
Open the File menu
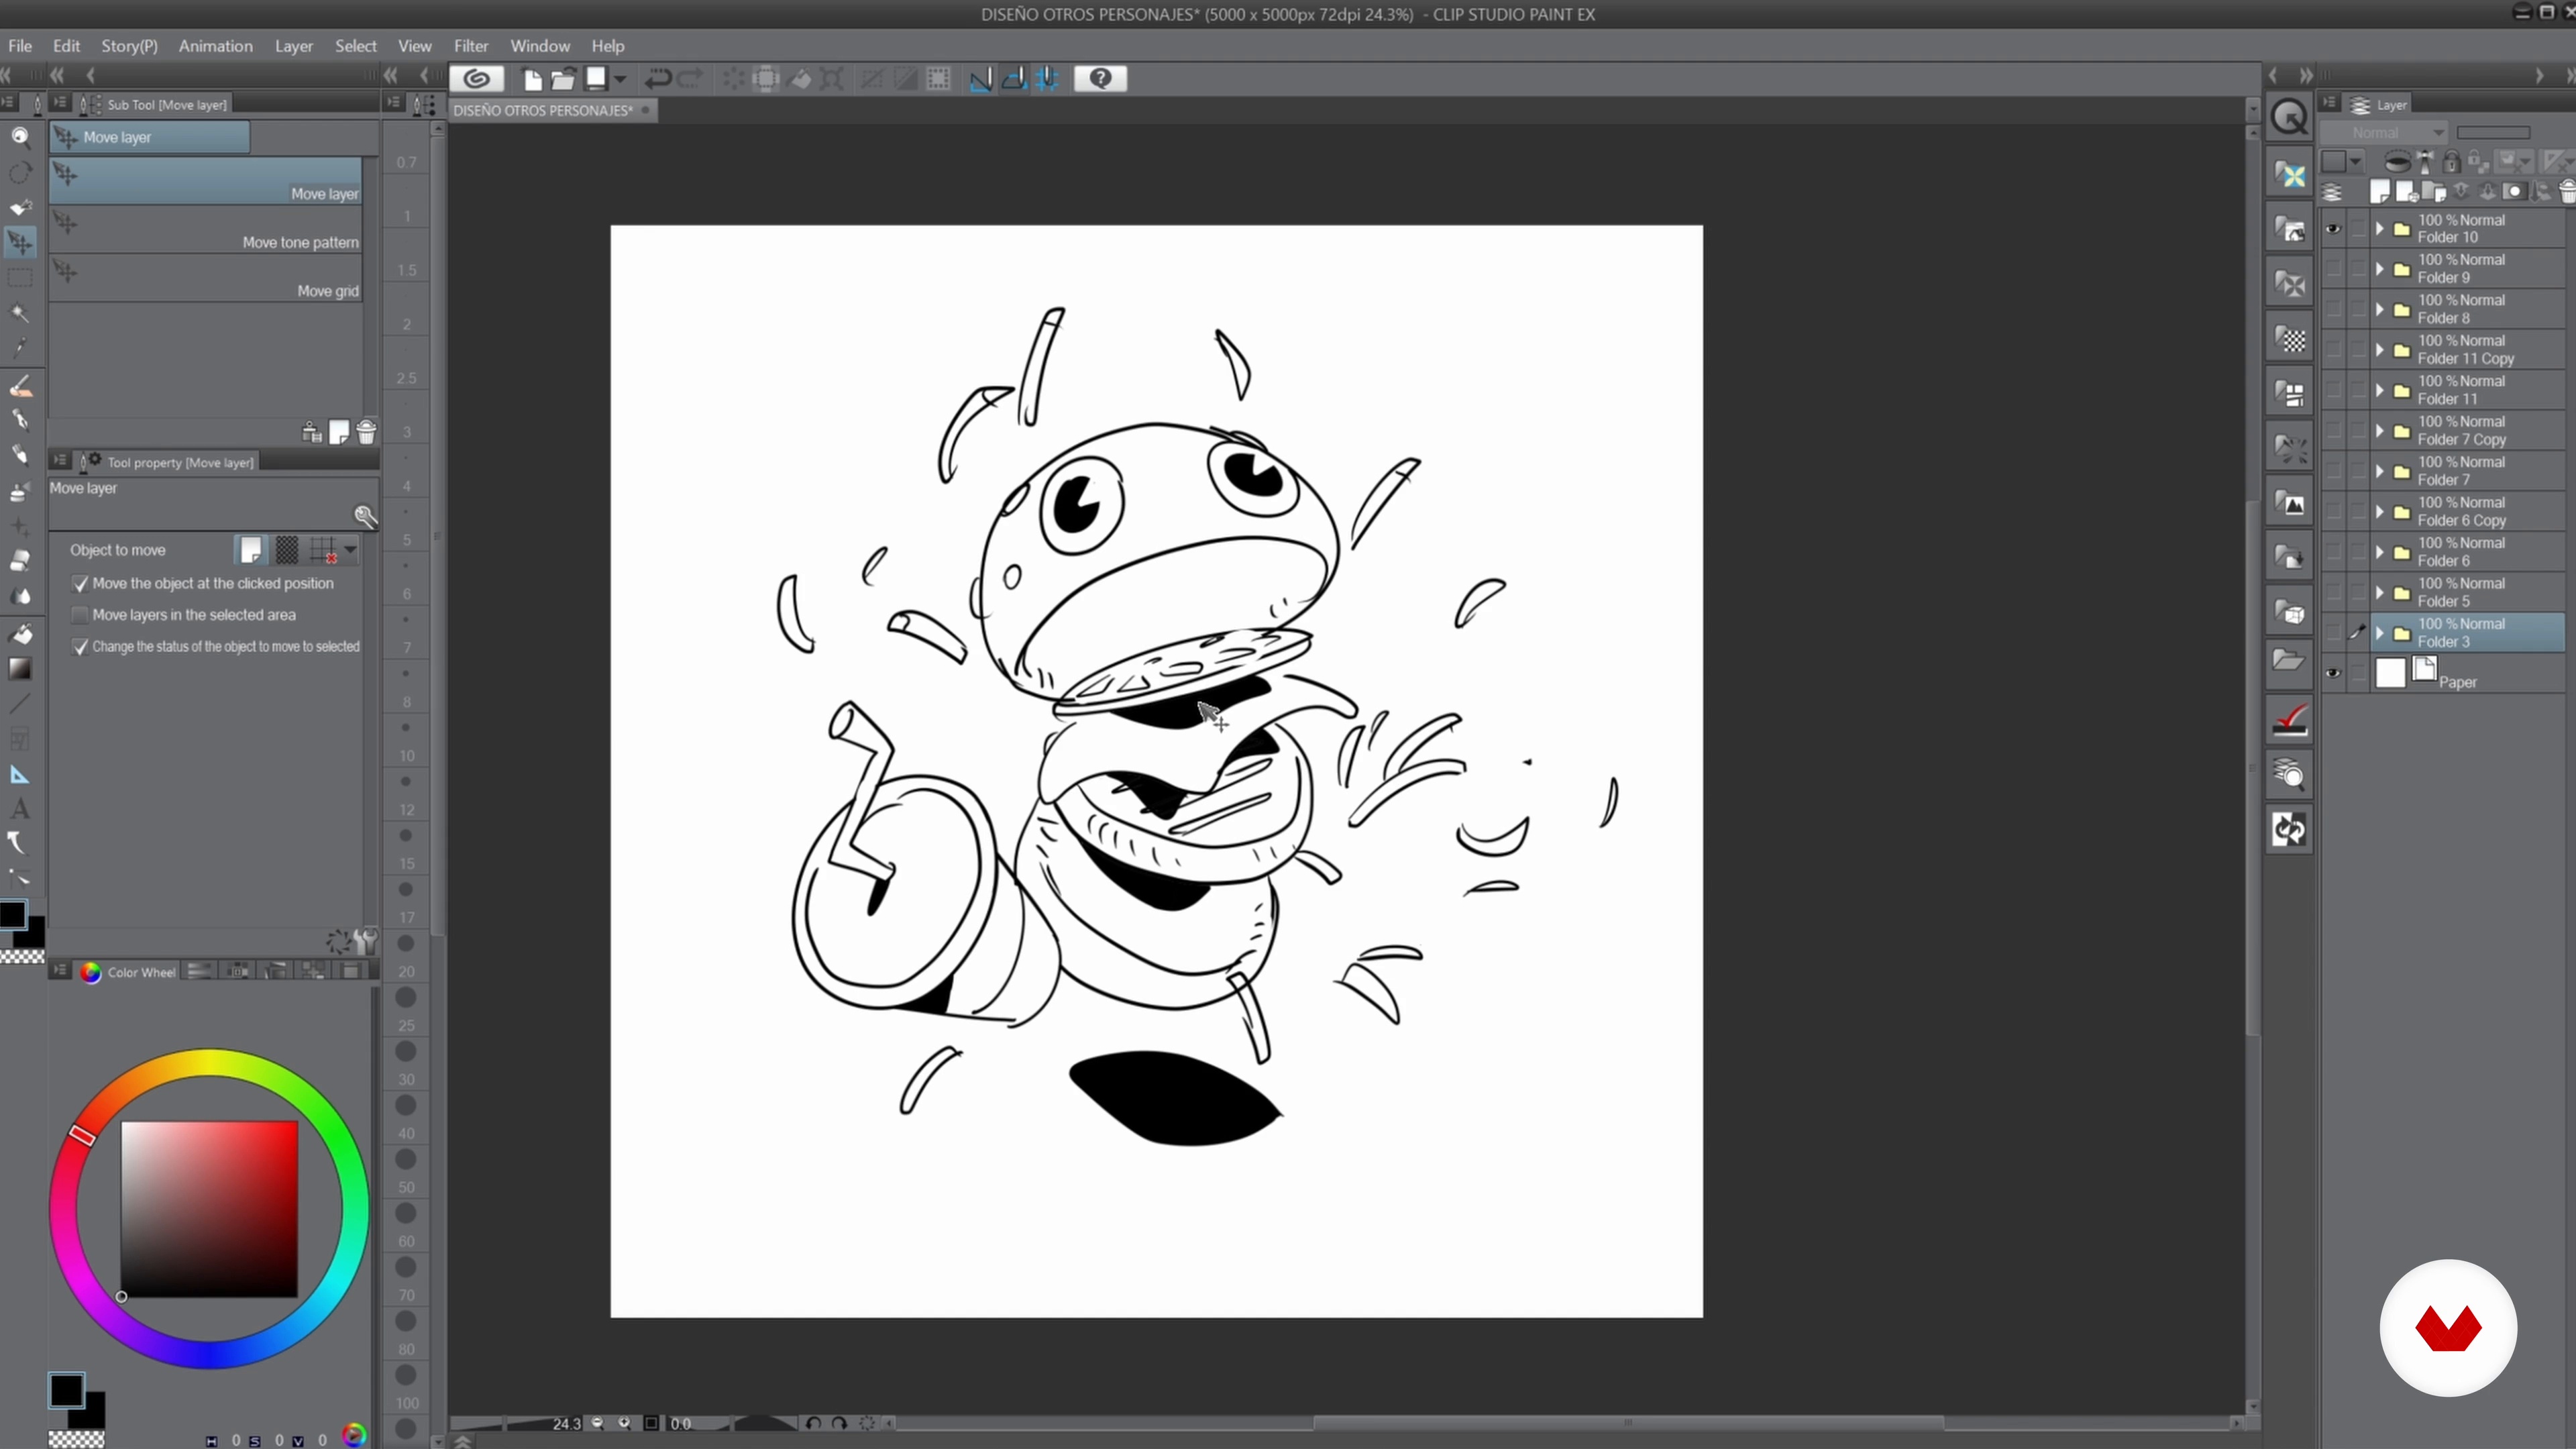pos(20,46)
